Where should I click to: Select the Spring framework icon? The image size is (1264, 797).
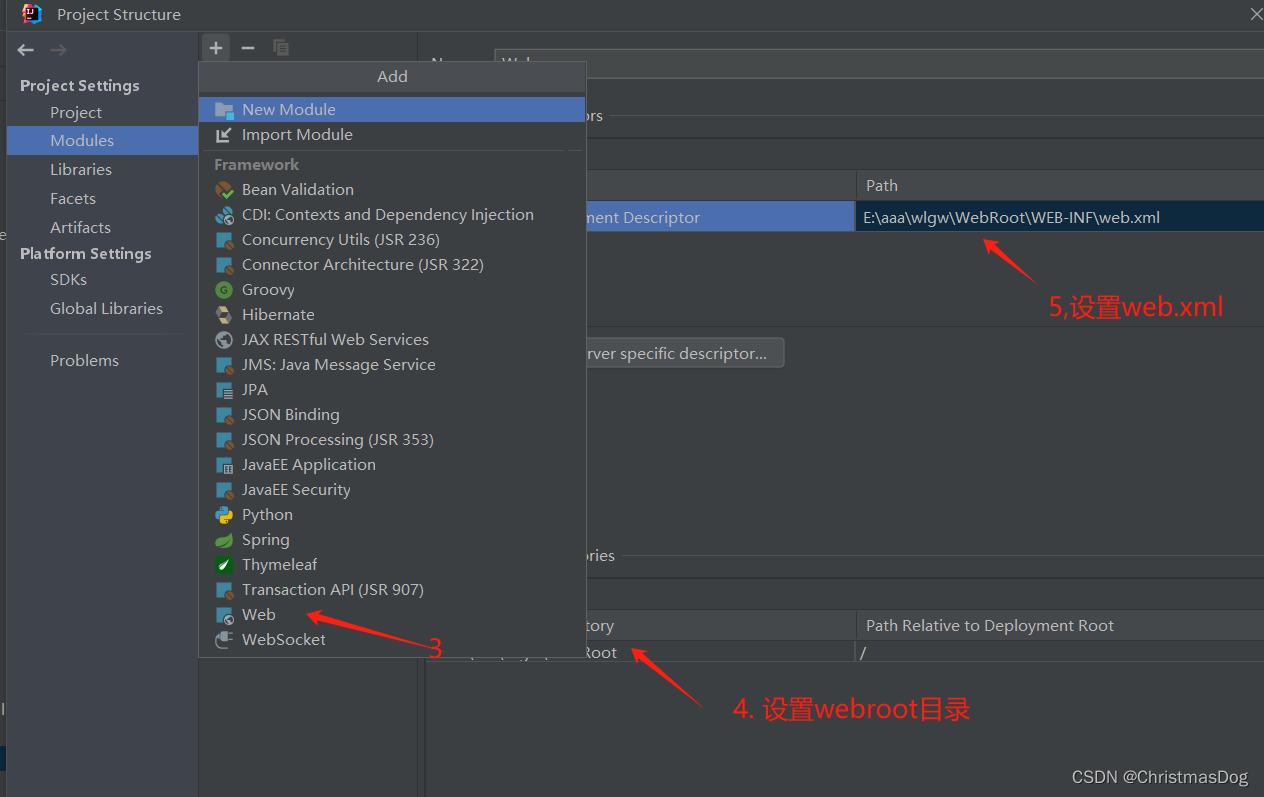tap(222, 539)
